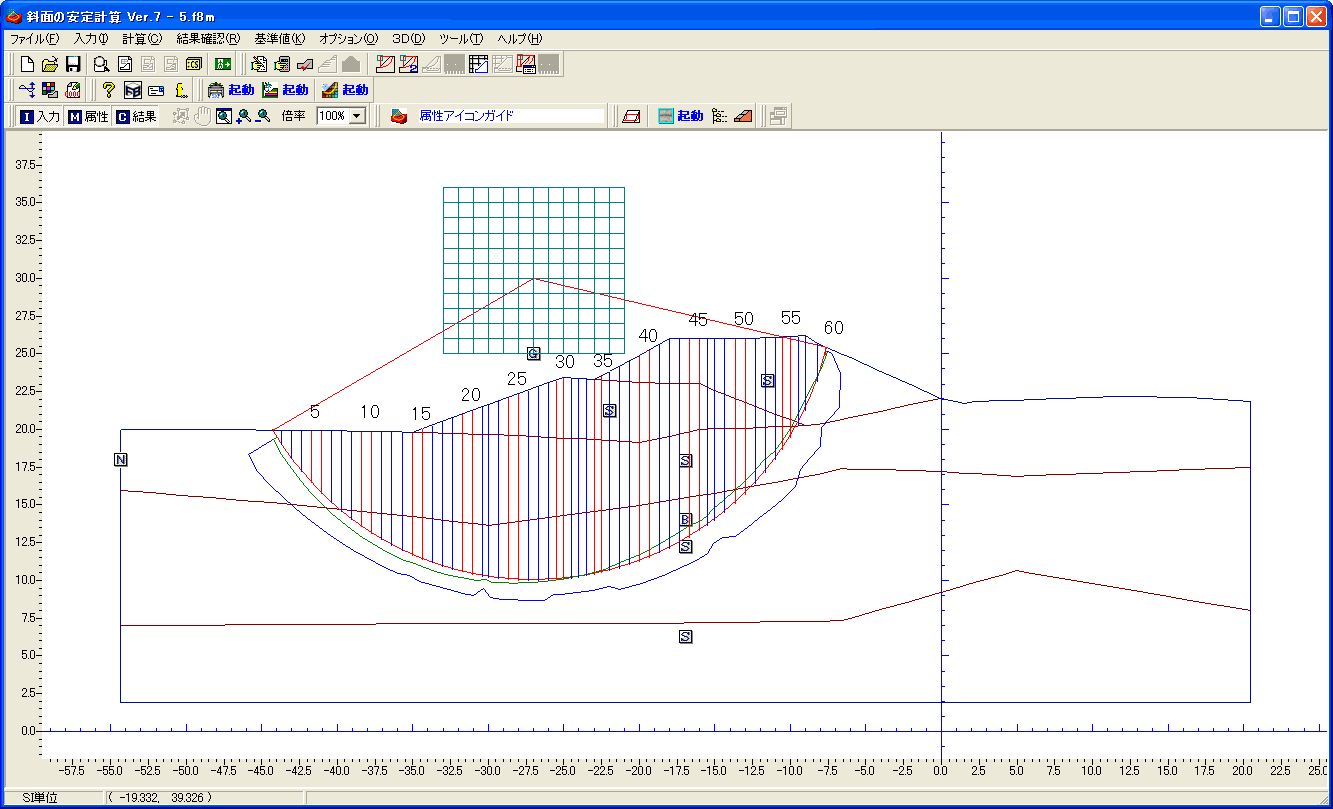Open the 倍率 100% zoom dropdown
Image resolution: width=1333 pixels, height=809 pixels.
click(357, 116)
